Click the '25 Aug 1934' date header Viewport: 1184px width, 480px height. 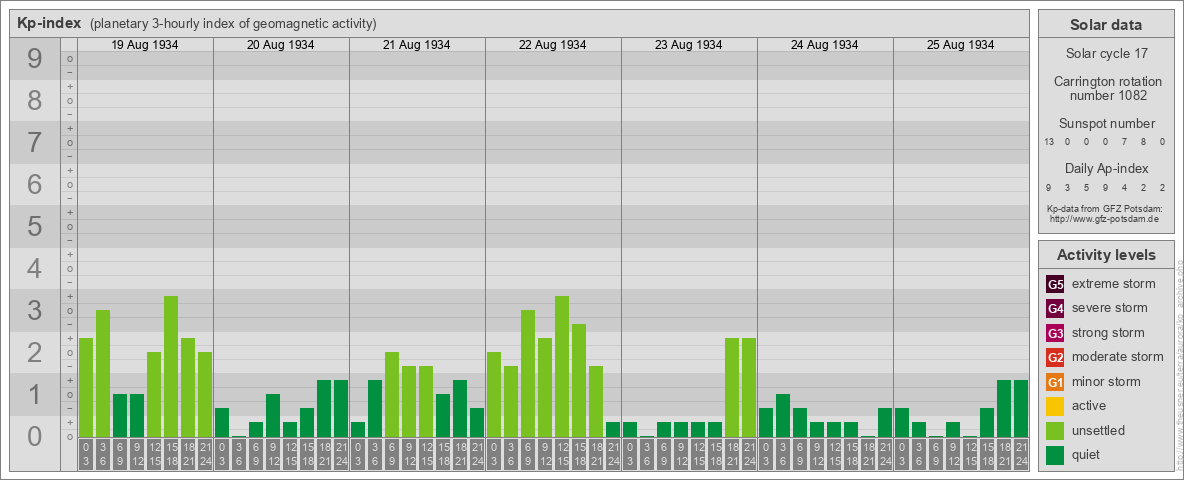click(x=960, y=45)
